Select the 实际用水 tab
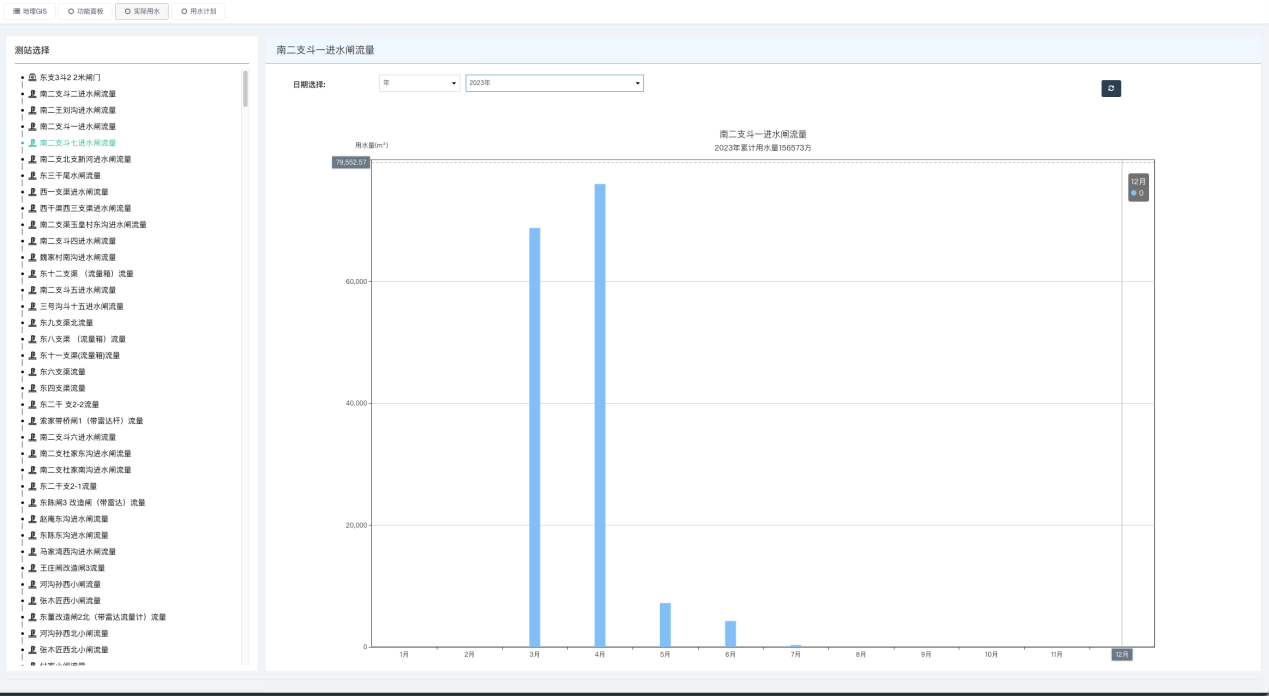This screenshot has height=696, width=1269. [x=141, y=11]
